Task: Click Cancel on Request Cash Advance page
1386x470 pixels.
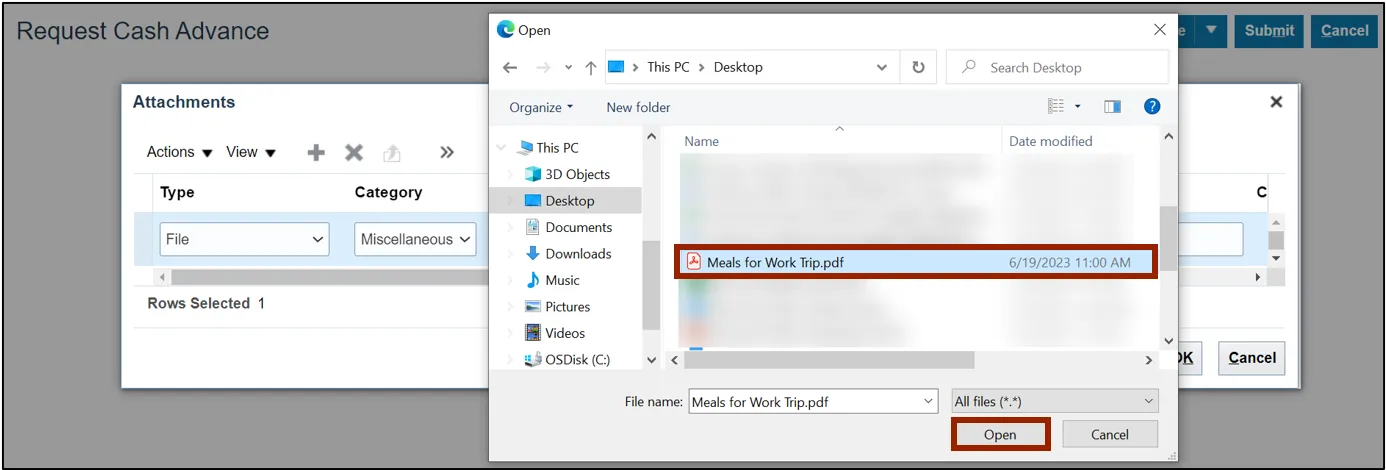Action: coord(1344,31)
